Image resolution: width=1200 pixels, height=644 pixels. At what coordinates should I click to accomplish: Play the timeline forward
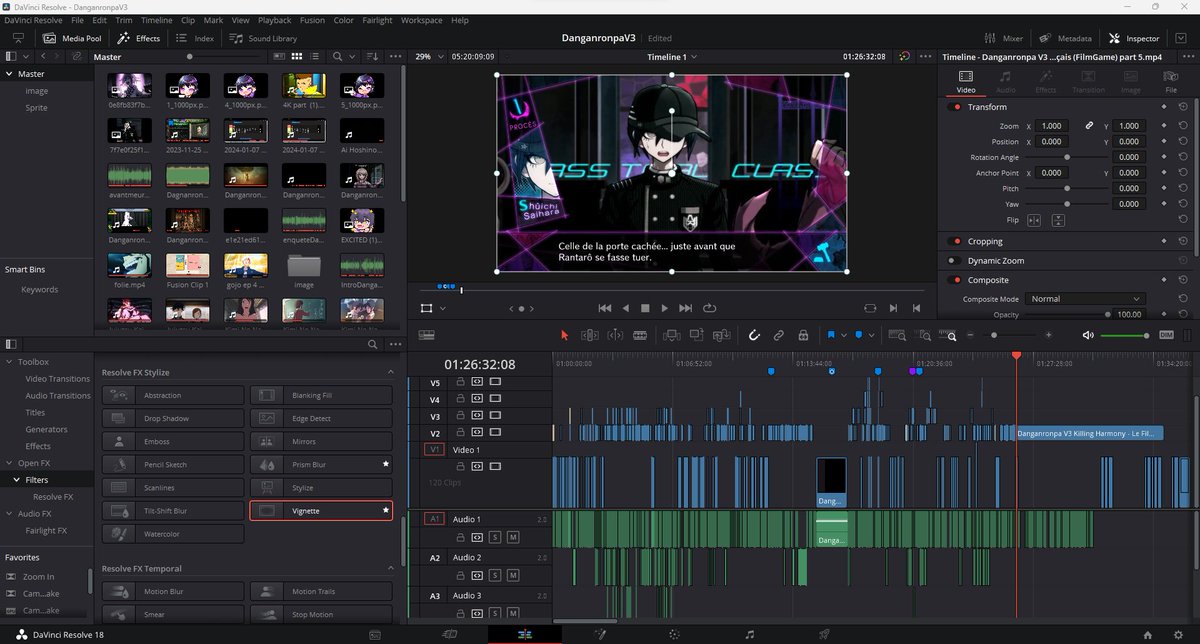(x=664, y=308)
